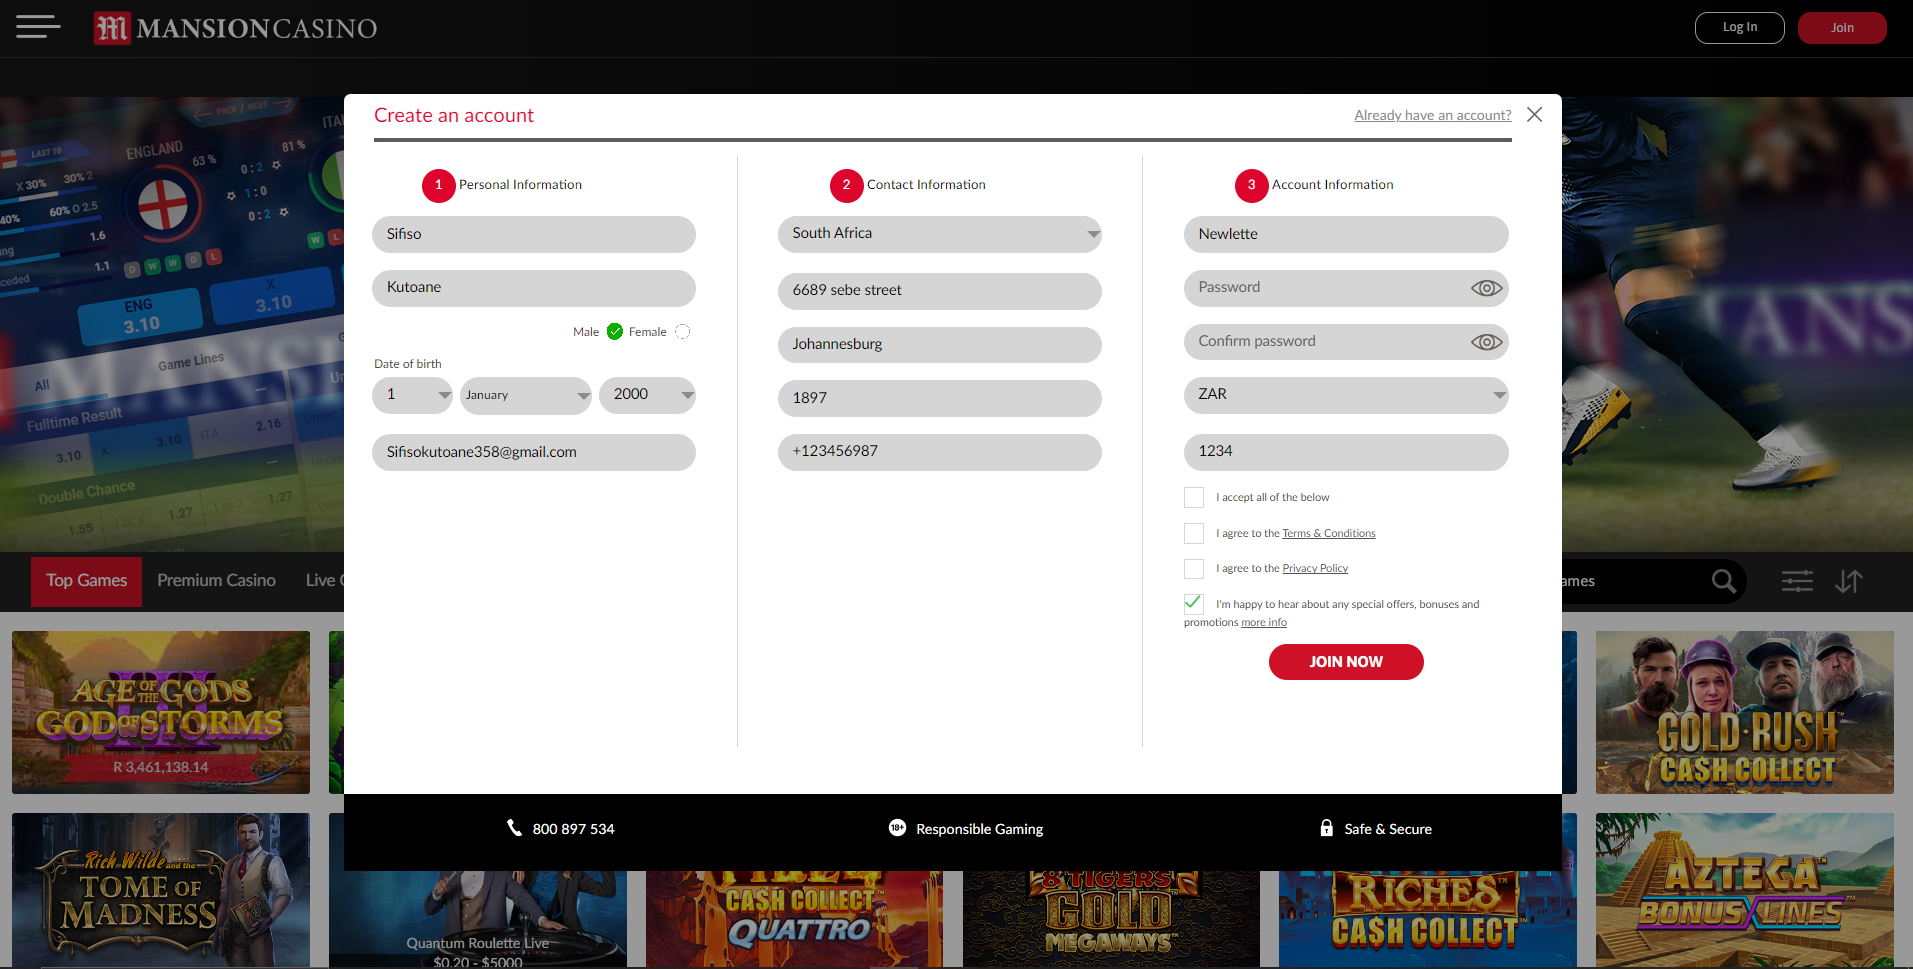This screenshot has height=969, width=1913.
Task: Click the phone number input field
Action: point(940,452)
